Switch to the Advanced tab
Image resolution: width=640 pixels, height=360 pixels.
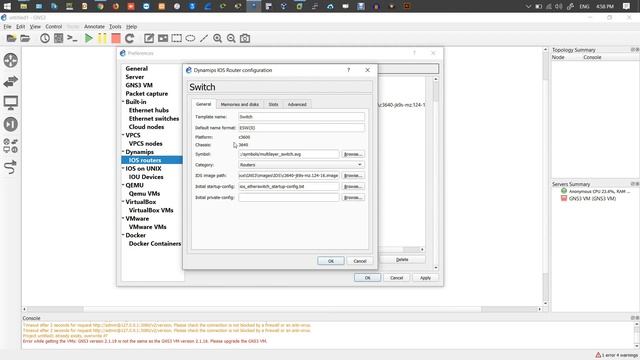(297, 104)
